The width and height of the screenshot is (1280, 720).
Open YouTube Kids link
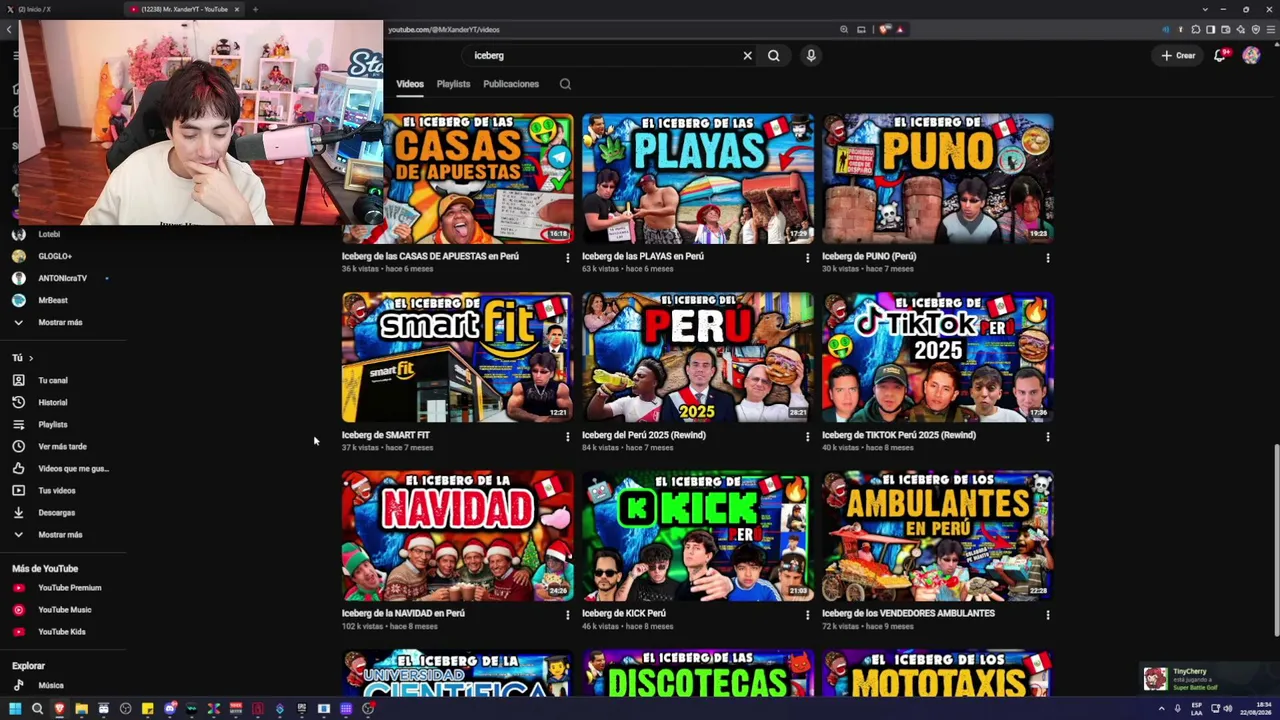[62, 632]
